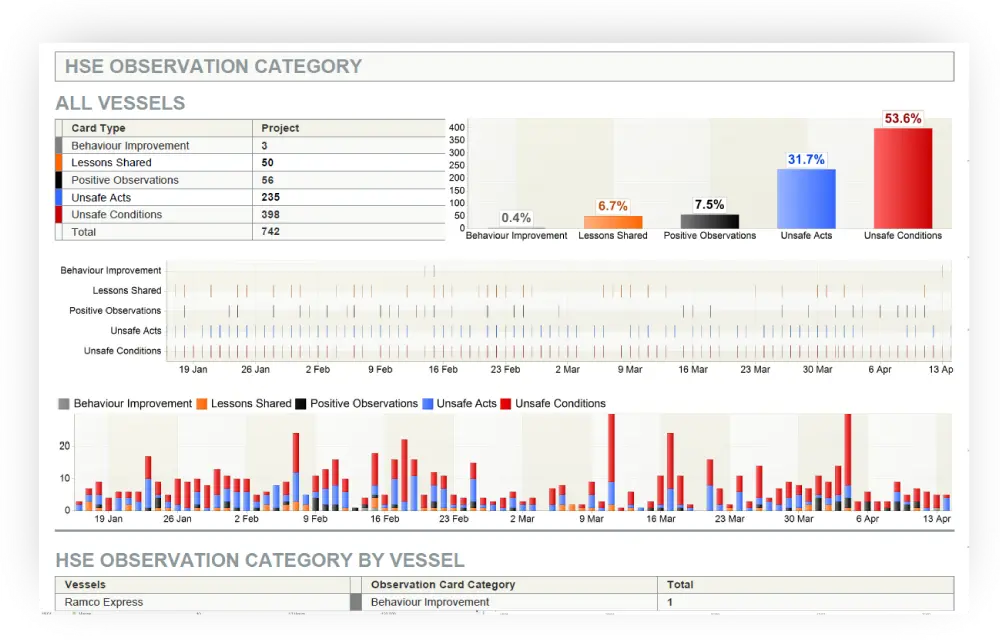Click the Project column header
The height and width of the screenshot is (644, 1000).
click(280, 128)
